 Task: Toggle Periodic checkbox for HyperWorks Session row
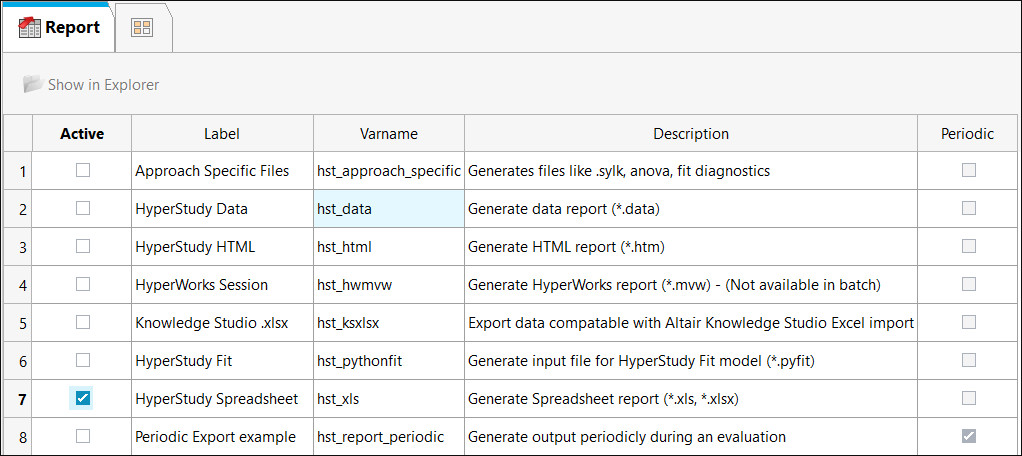[x=969, y=284]
